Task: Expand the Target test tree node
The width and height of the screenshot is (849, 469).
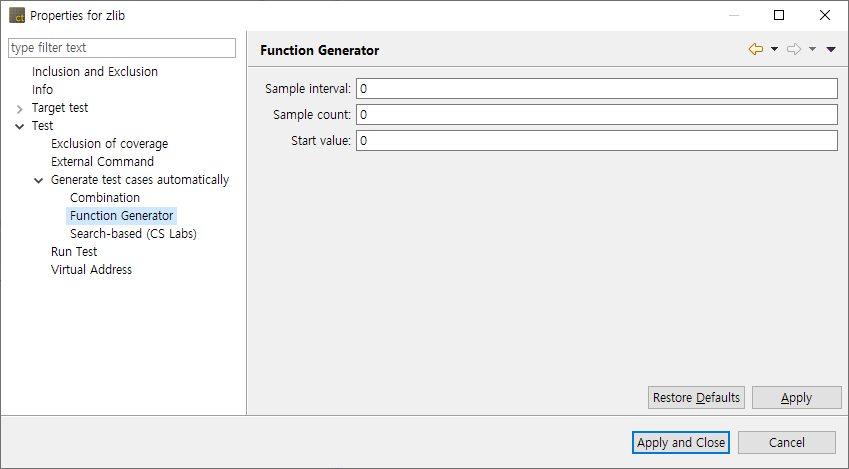Action: (x=20, y=108)
